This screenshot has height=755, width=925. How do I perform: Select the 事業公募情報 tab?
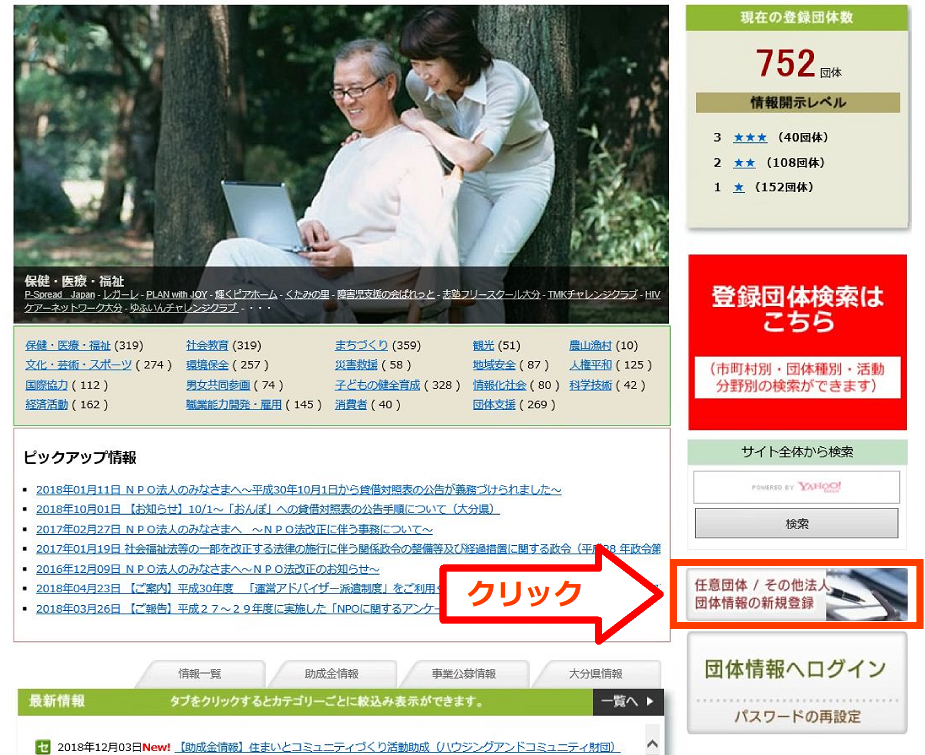[x=463, y=674]
